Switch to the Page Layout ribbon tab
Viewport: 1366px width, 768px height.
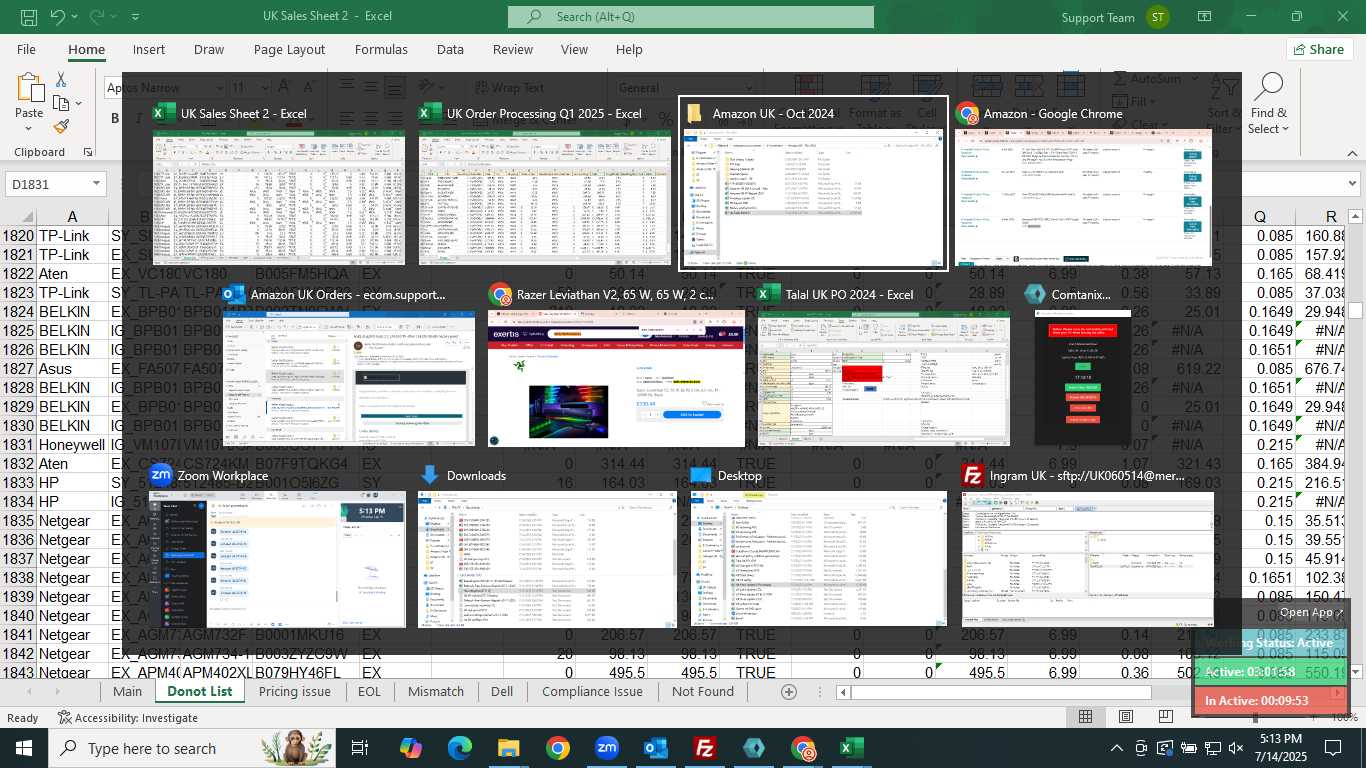[289, 49]
